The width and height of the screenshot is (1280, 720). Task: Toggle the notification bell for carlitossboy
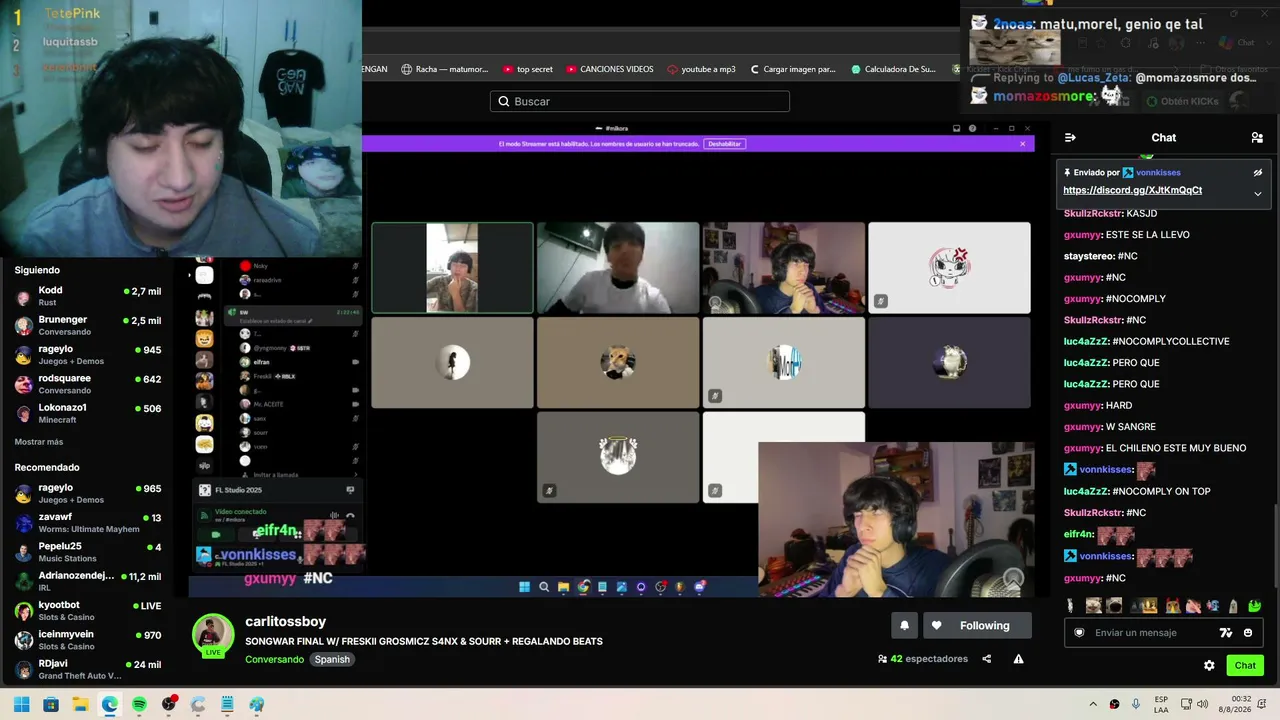pyautogui.click(x=904, y=626)
